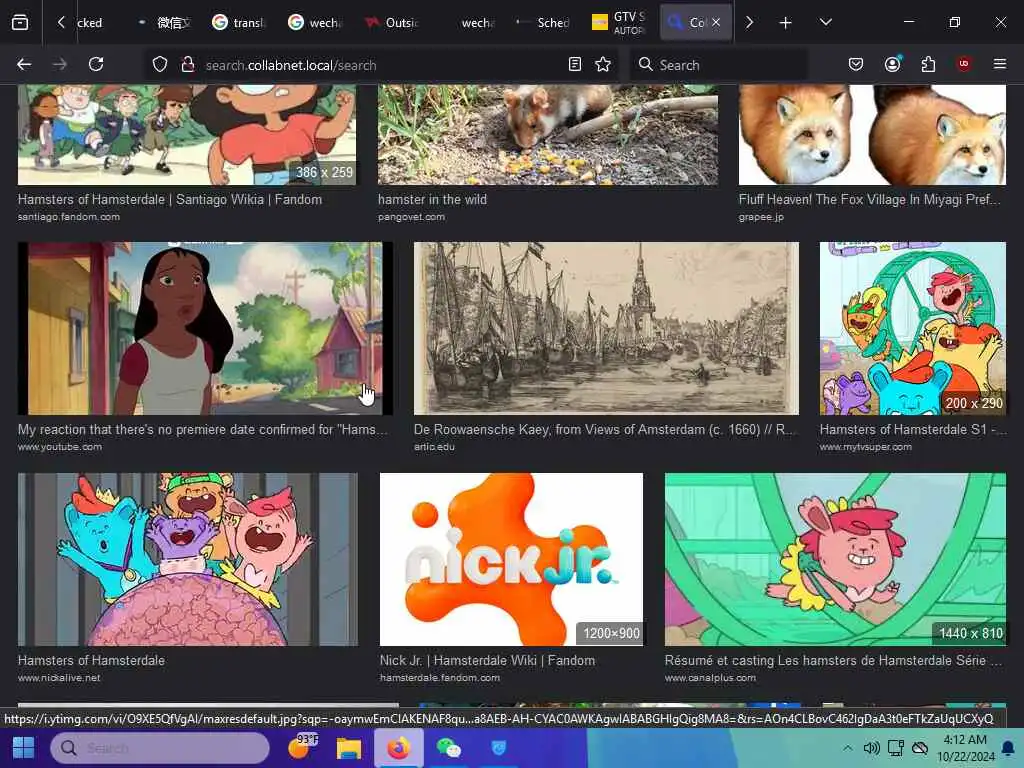Click the www.youtube.com source text

(x=60, y=447)
